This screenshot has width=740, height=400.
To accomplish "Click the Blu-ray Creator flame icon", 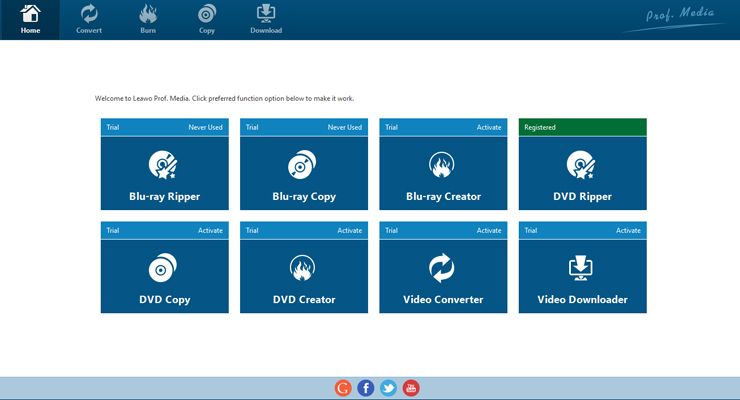I will (442, 165).
